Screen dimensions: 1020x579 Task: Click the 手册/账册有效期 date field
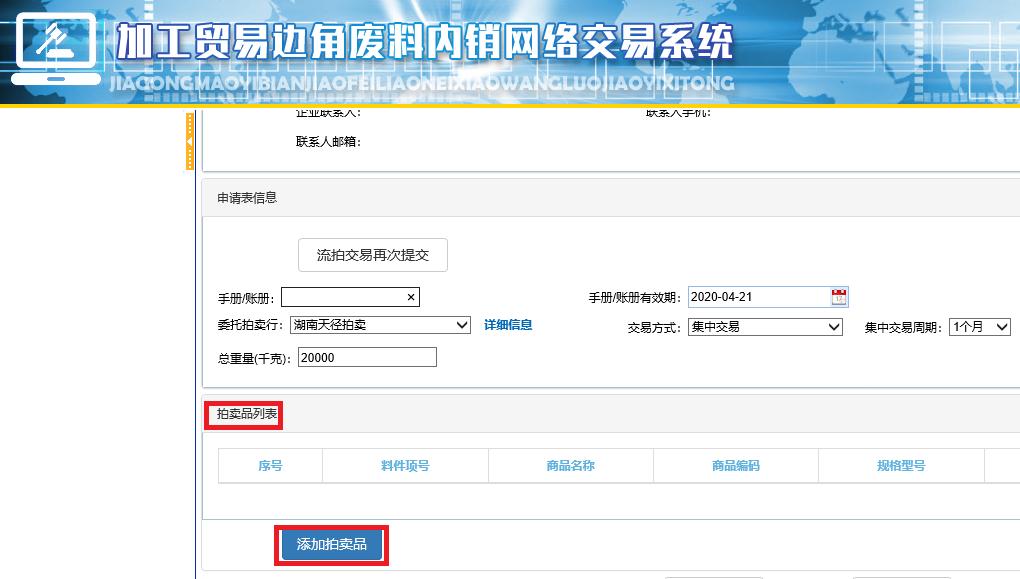768,297
